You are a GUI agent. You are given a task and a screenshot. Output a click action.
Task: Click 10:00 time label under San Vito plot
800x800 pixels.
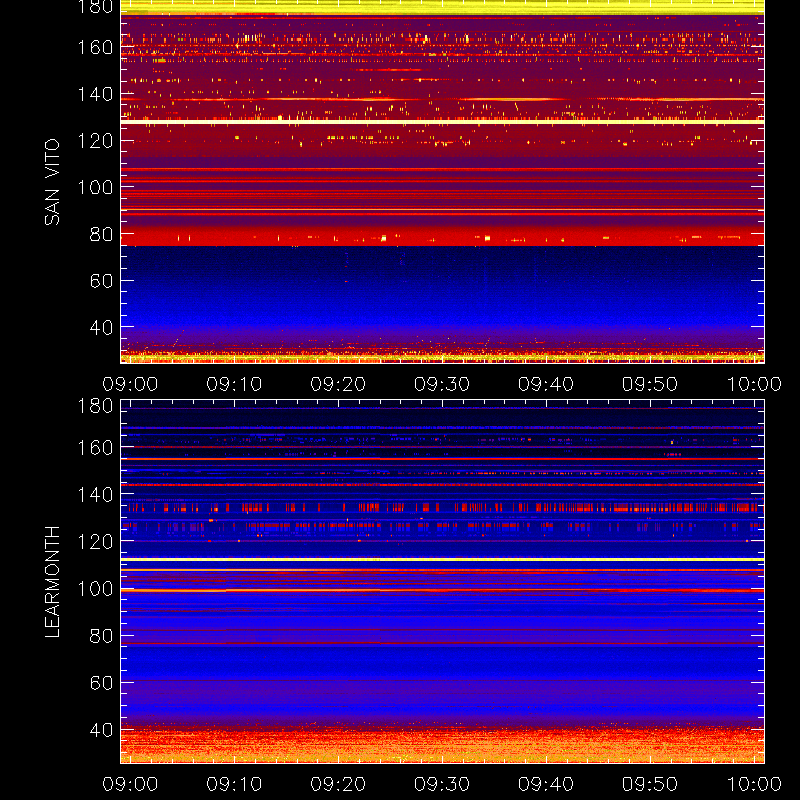(754, 384)
